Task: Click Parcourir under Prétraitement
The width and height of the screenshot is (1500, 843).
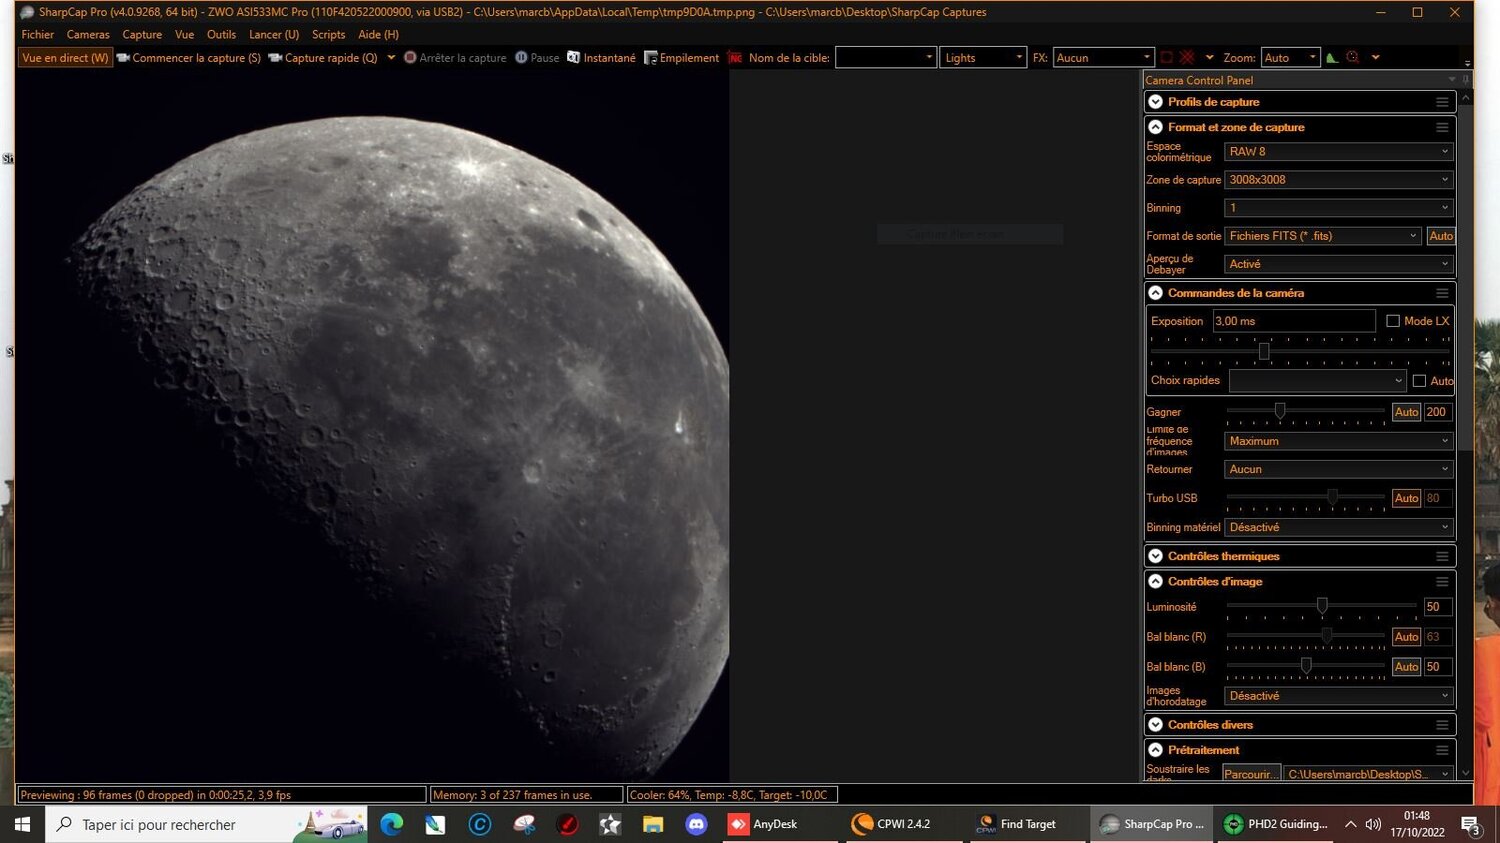Action: [1250, 773]
